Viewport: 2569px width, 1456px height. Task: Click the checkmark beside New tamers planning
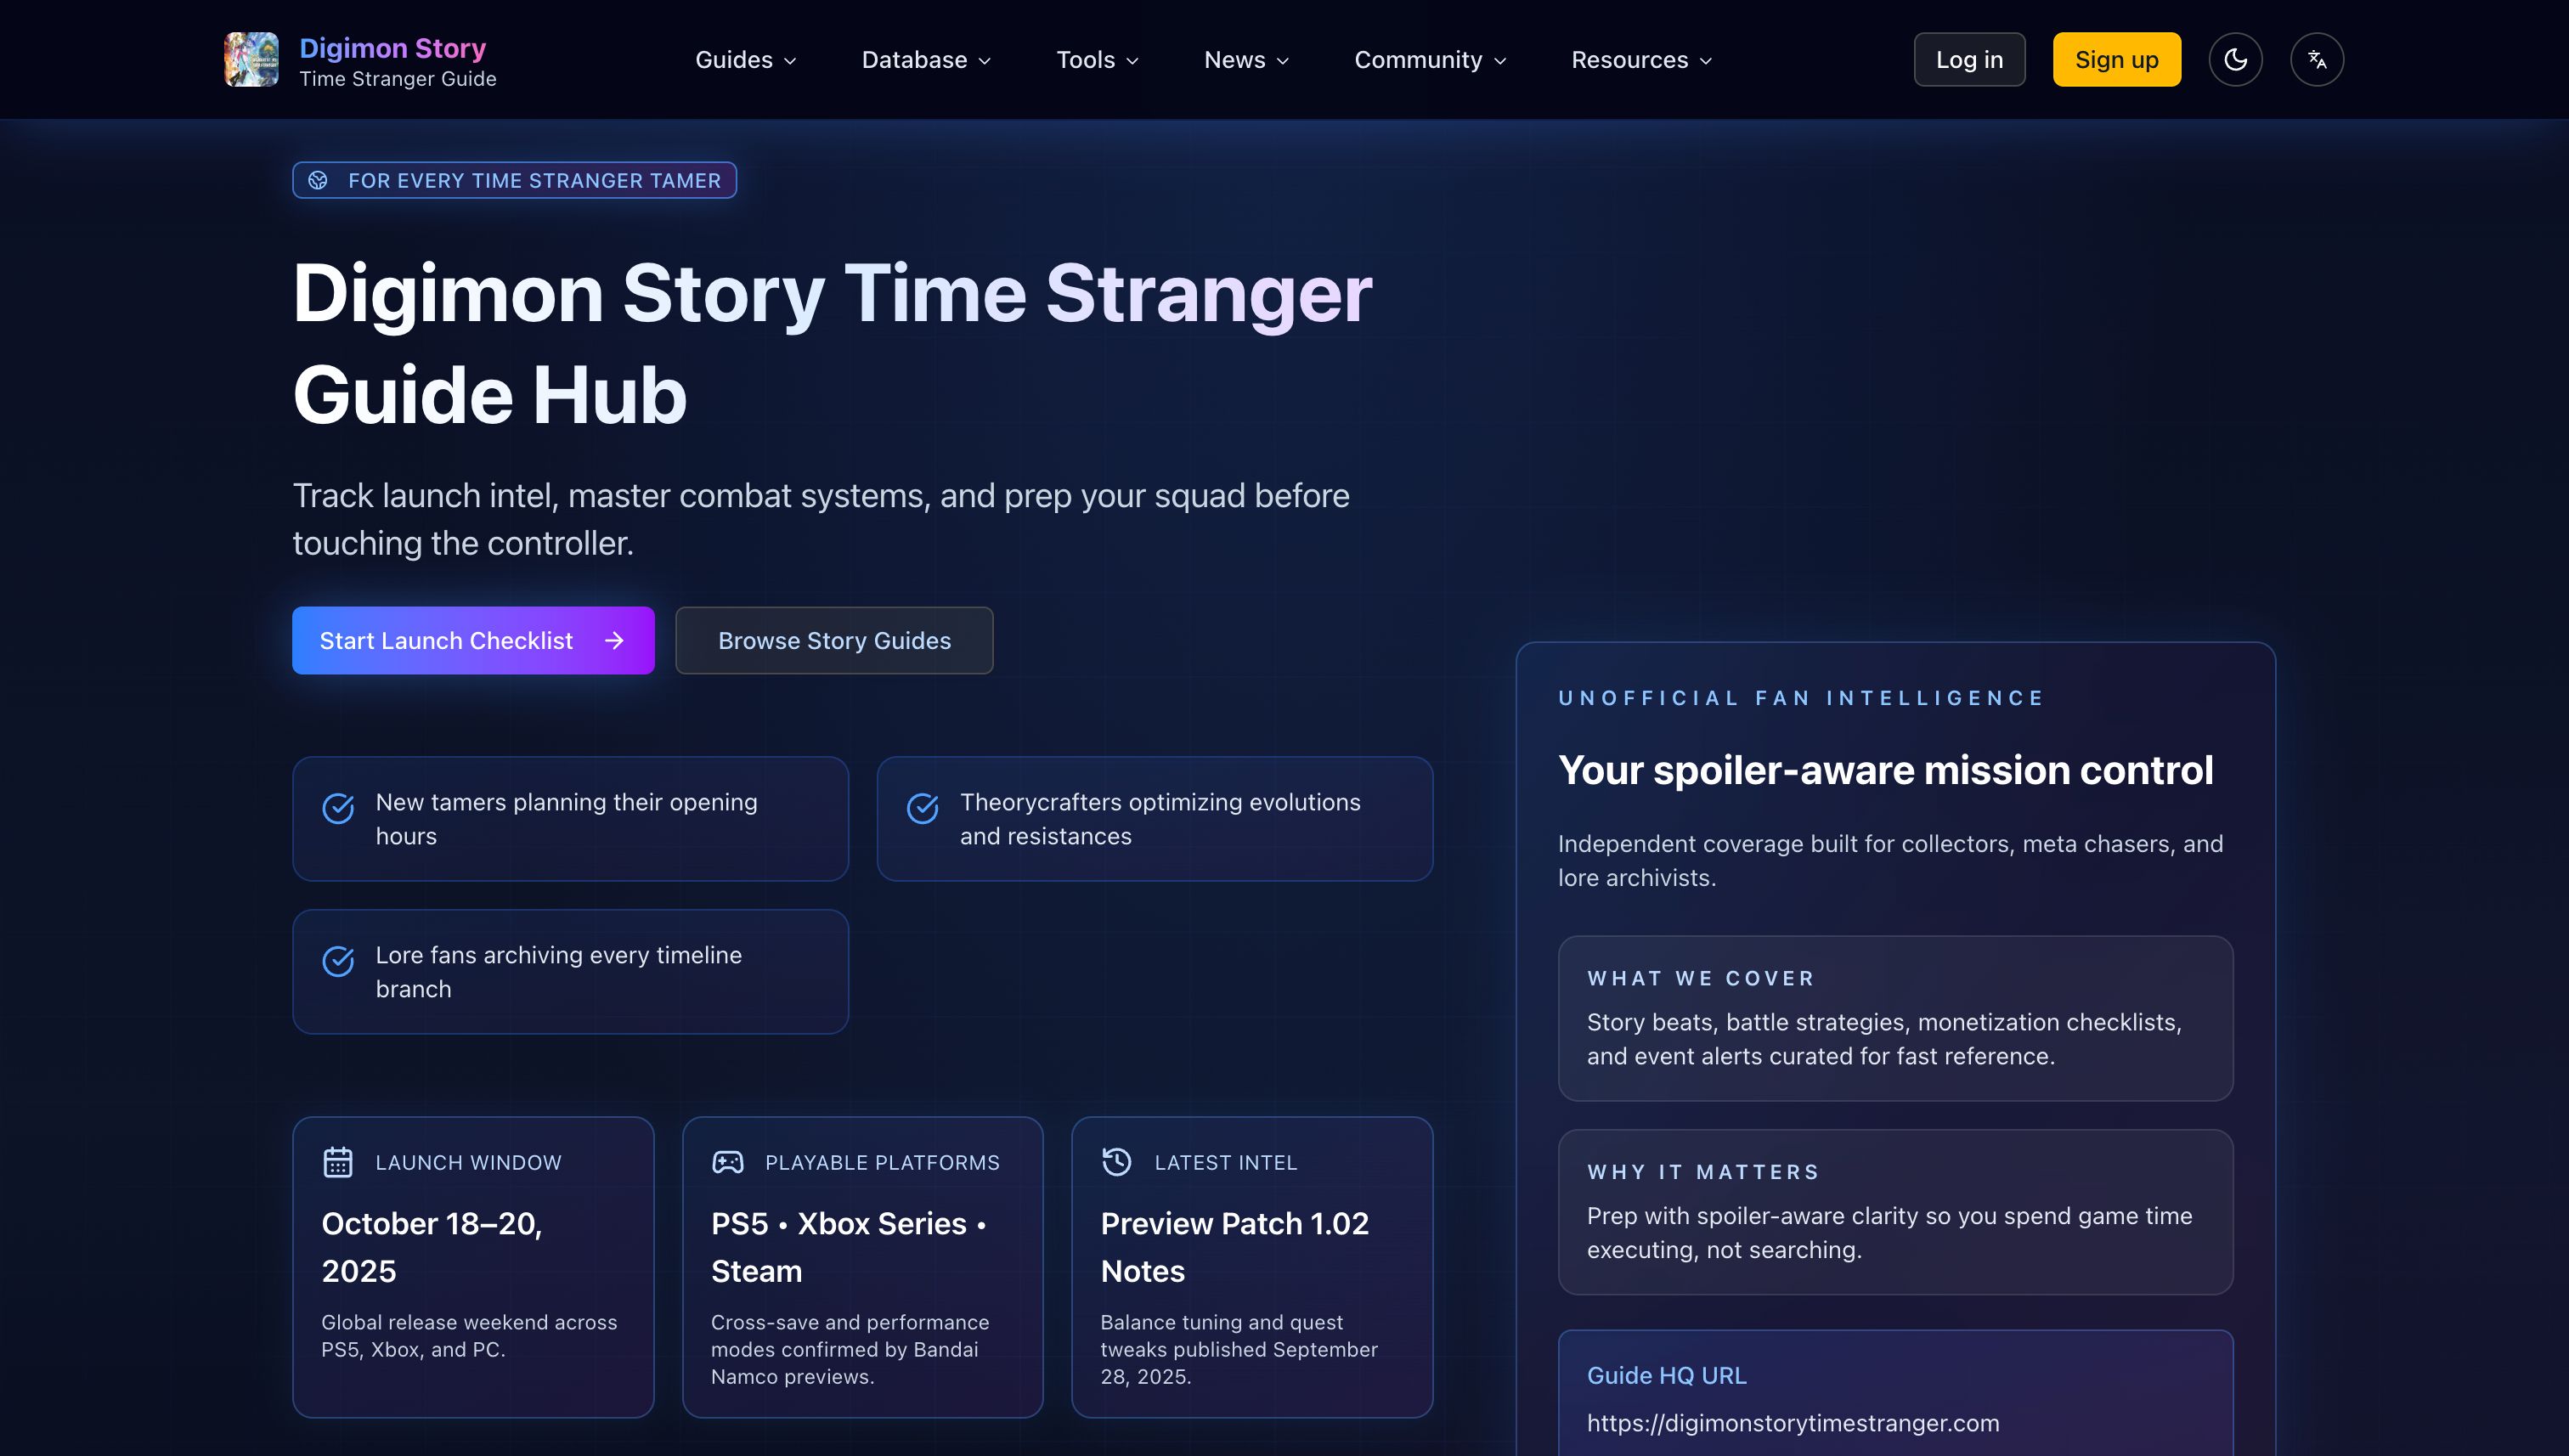[338, 808]
